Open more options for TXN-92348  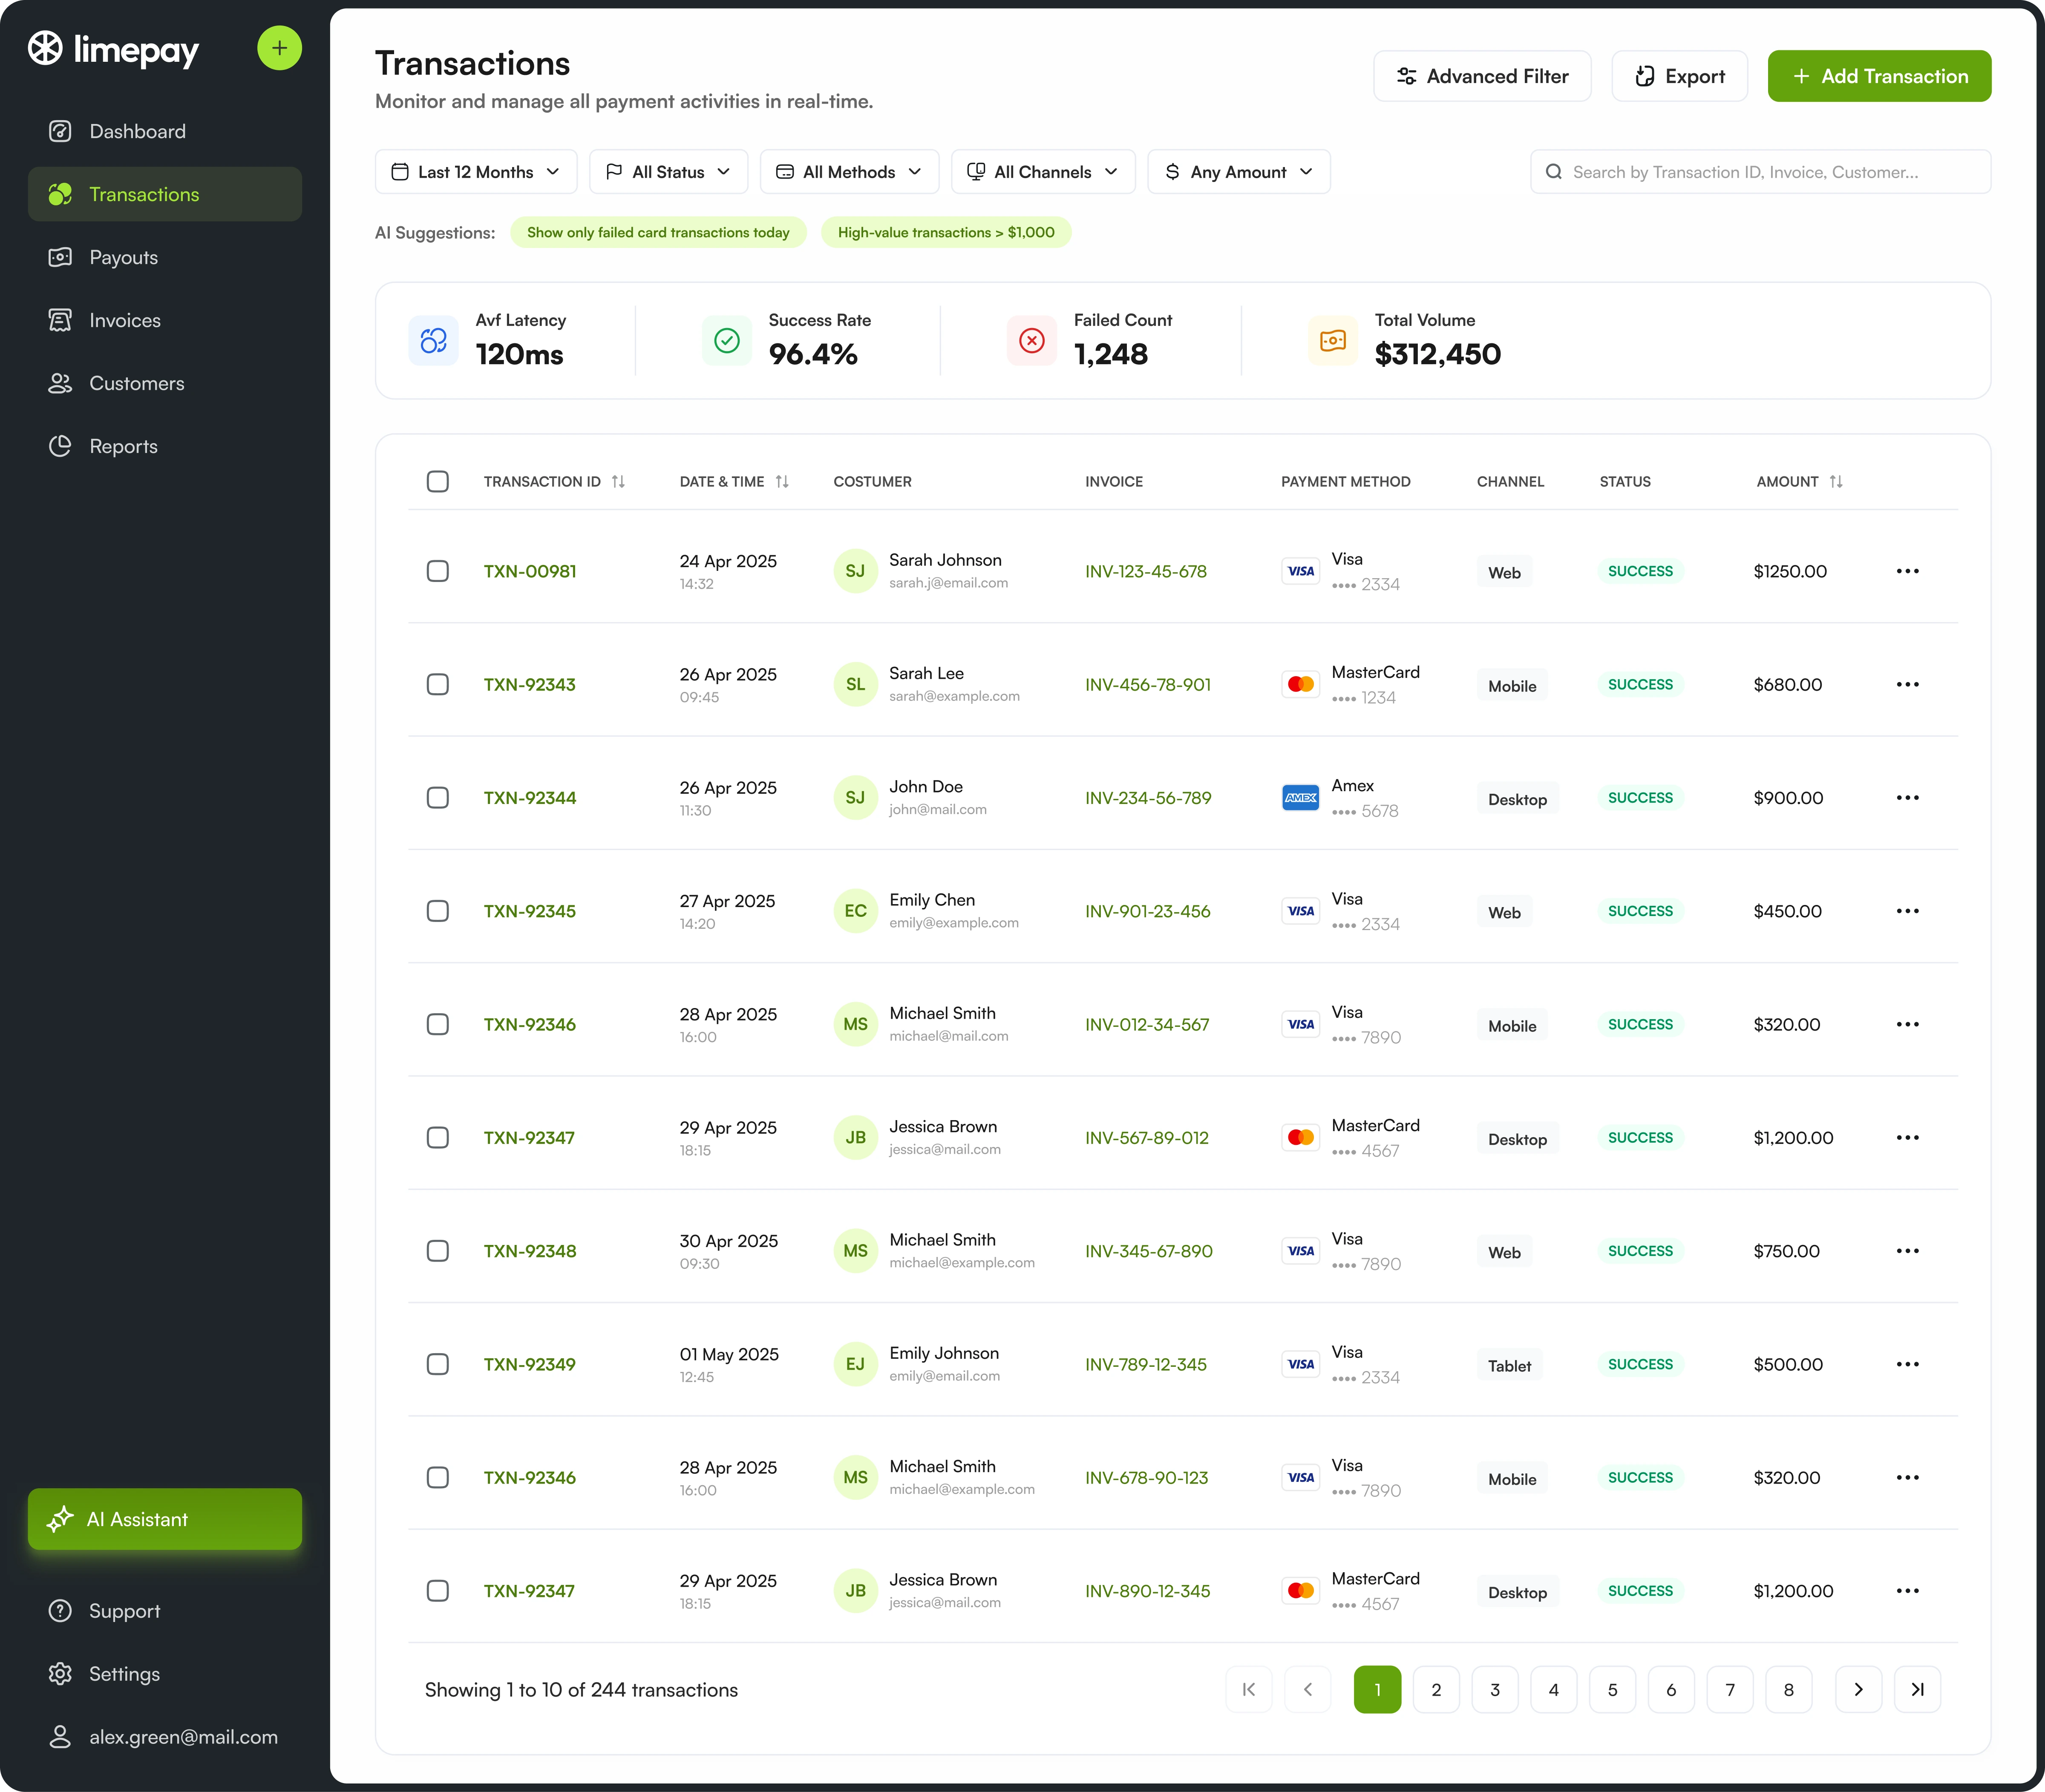(1908, 1251)
